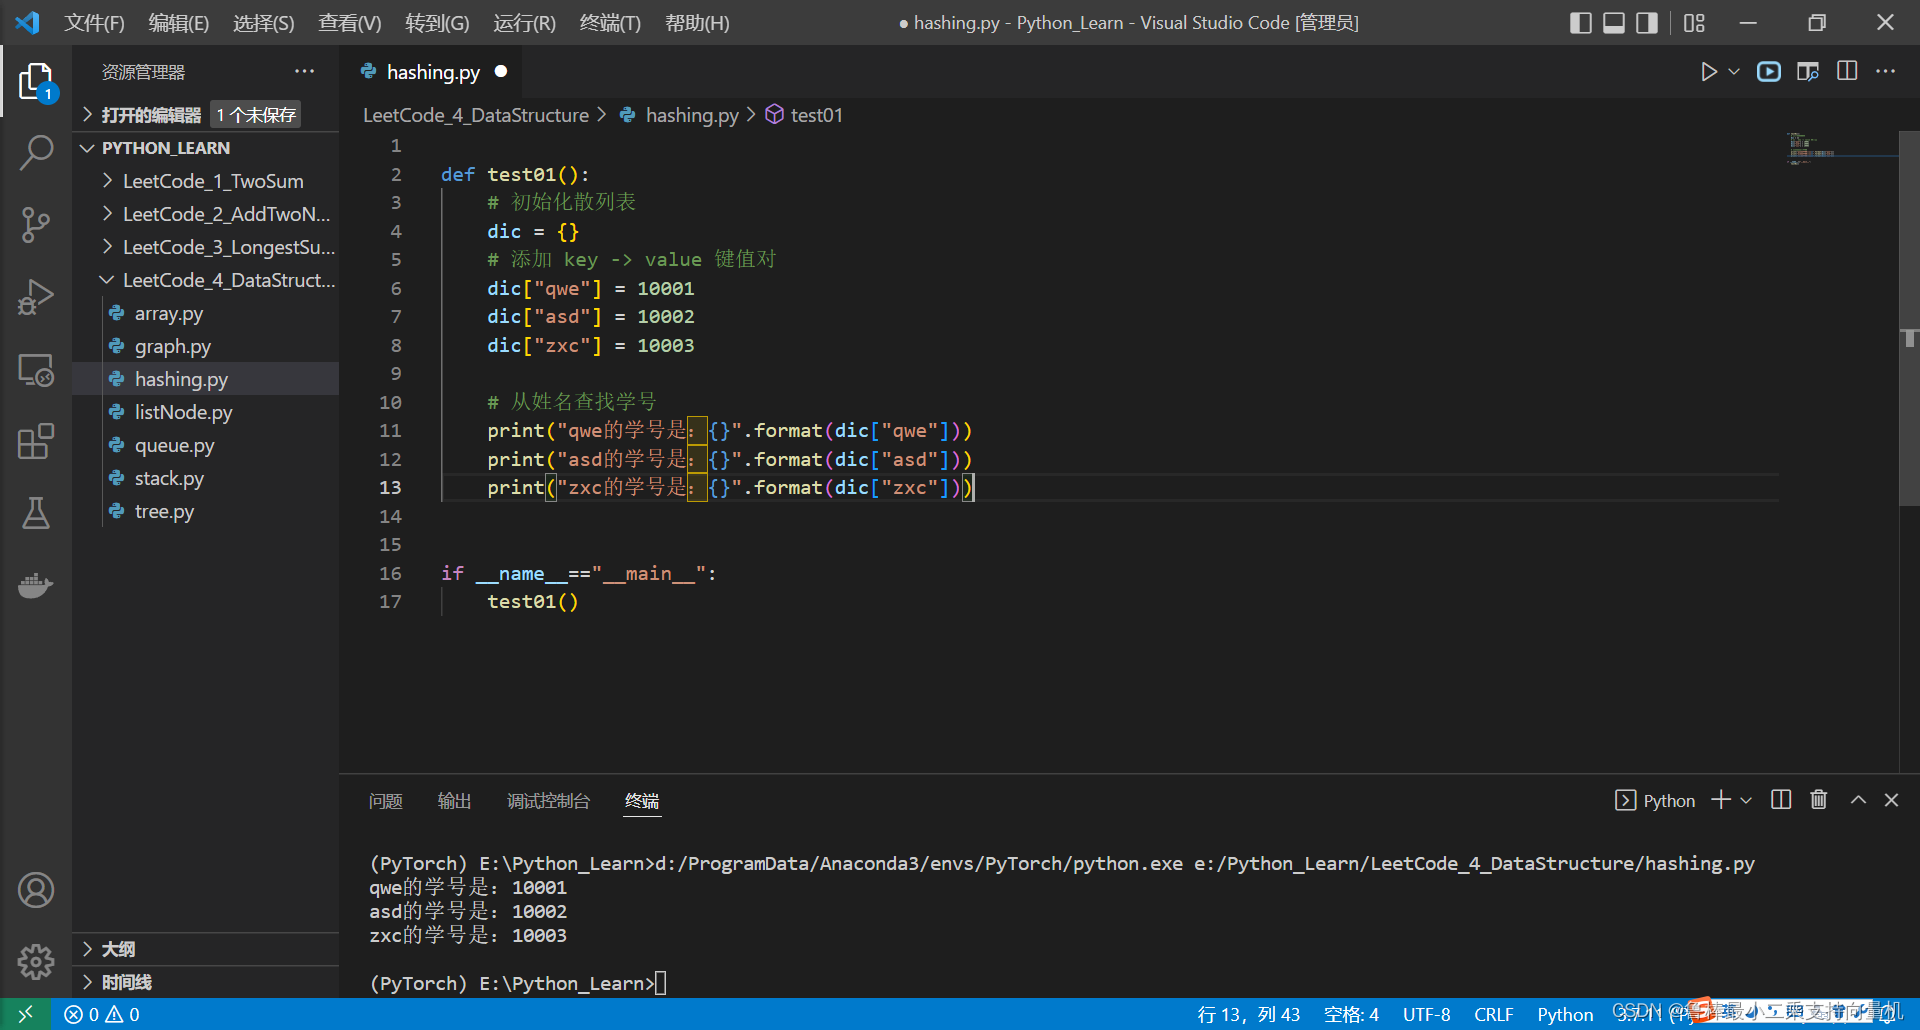This screenshot has height=1030, width=1920.
Task: Toggle bottom panel visibility
Action: click(x=1614, y=23)
